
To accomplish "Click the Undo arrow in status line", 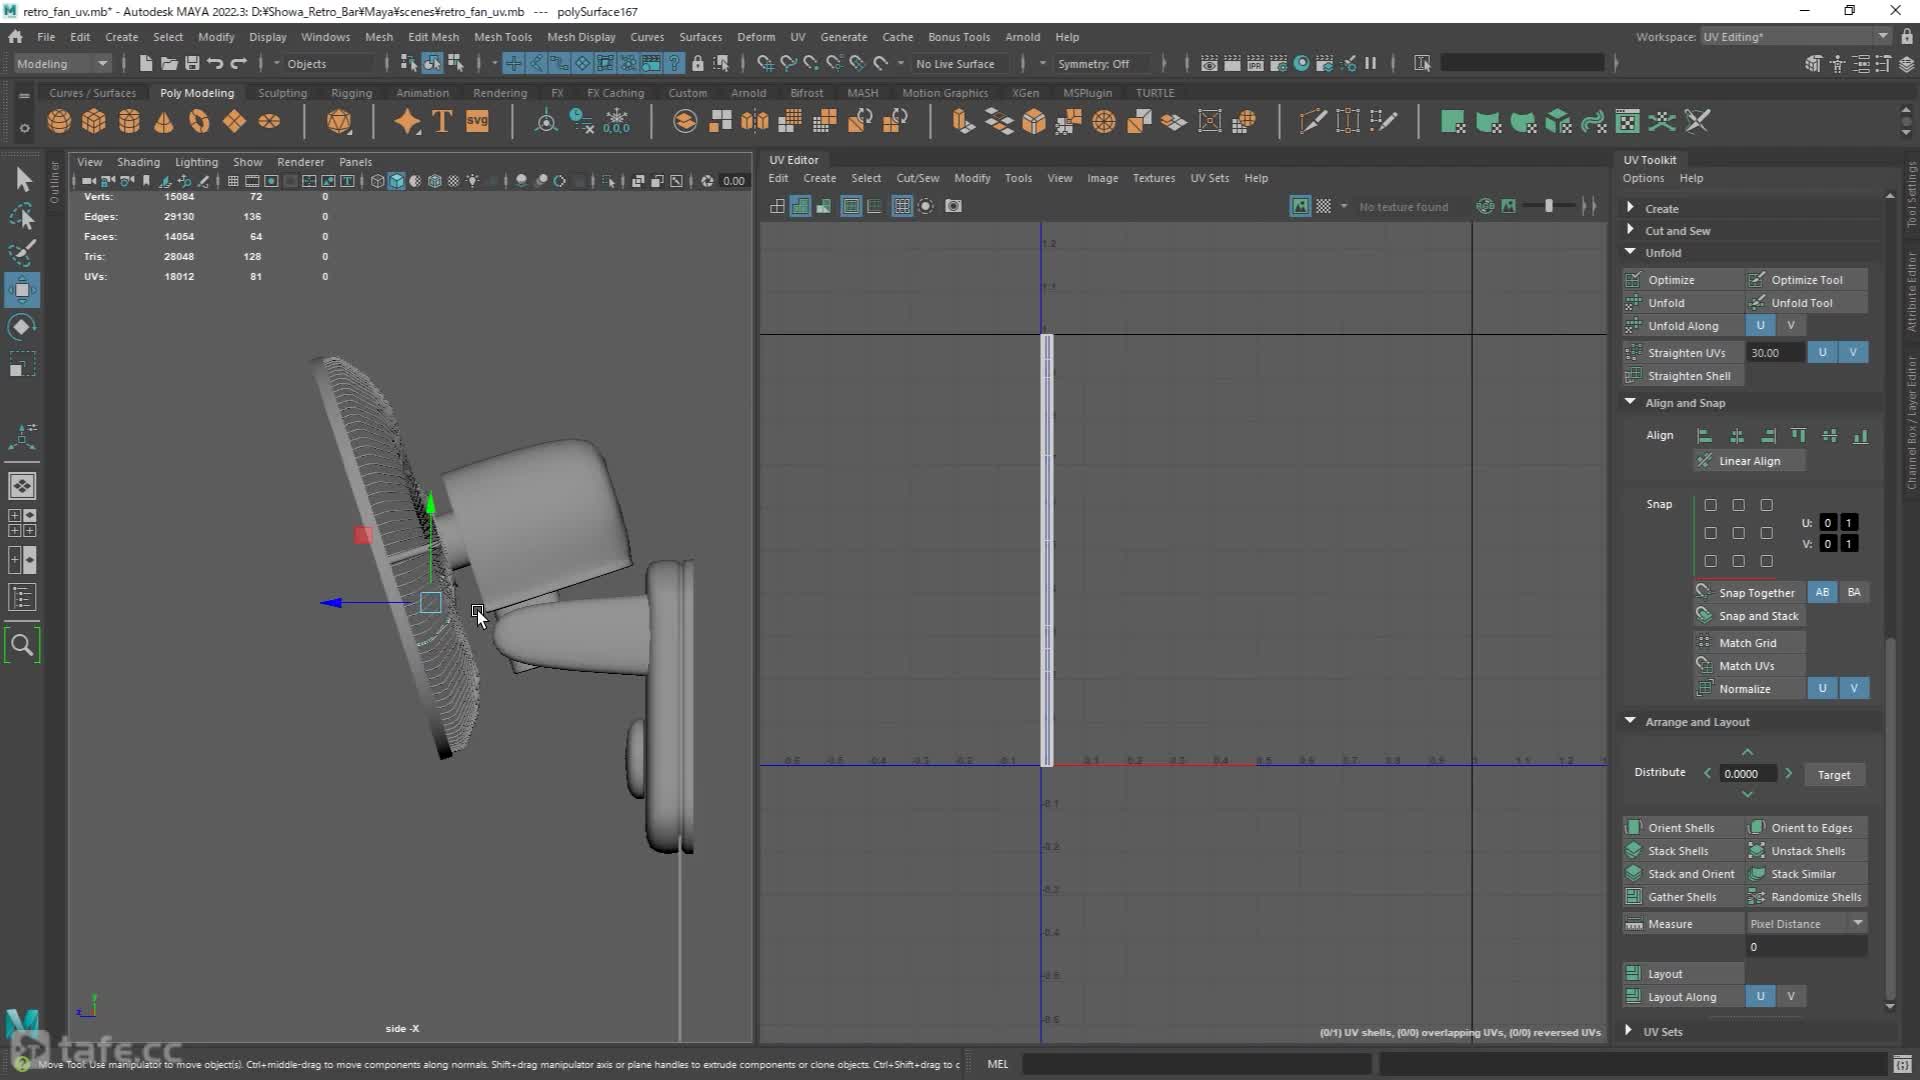I will [x=215, y=63].
